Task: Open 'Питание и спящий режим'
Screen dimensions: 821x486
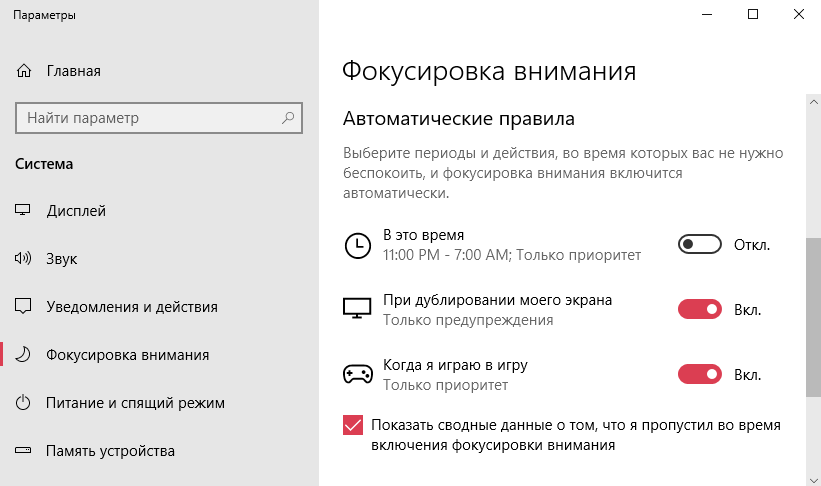Action: 135,403
